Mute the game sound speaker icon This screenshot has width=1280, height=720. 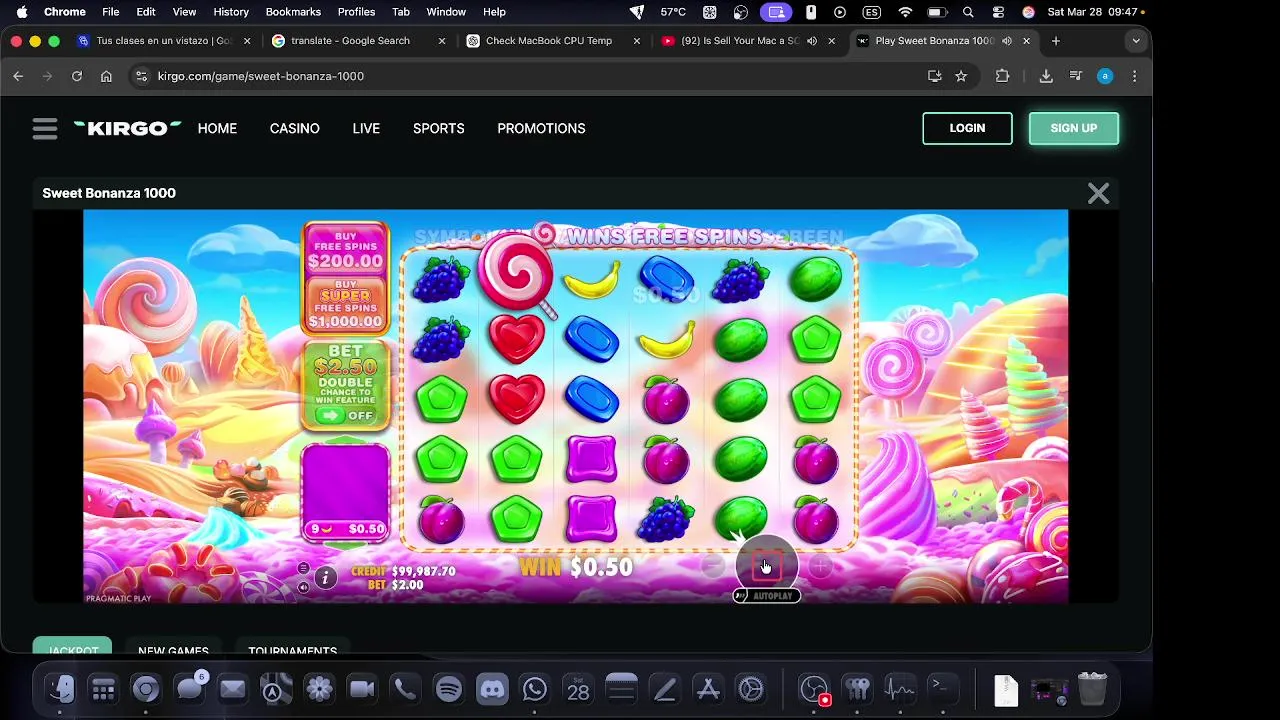[303, 588]
